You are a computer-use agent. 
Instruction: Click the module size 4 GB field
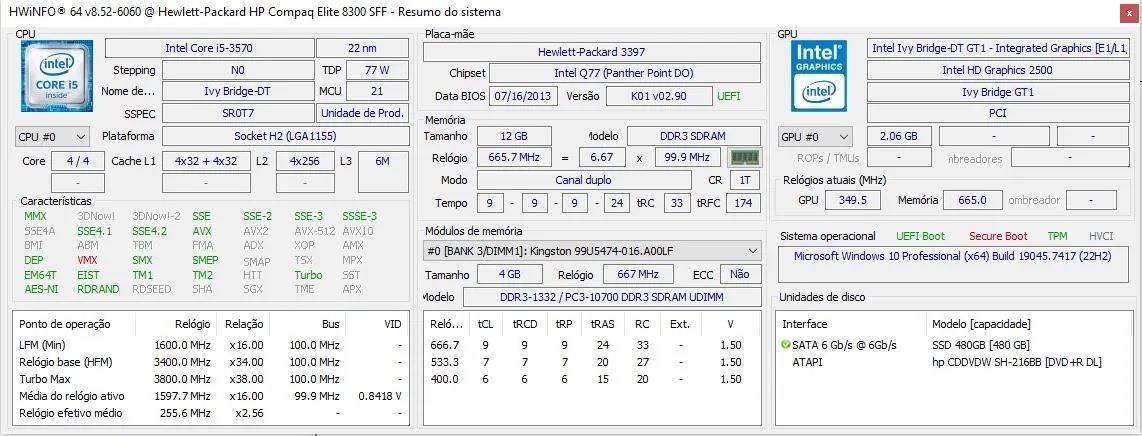[x=510, y=274]
